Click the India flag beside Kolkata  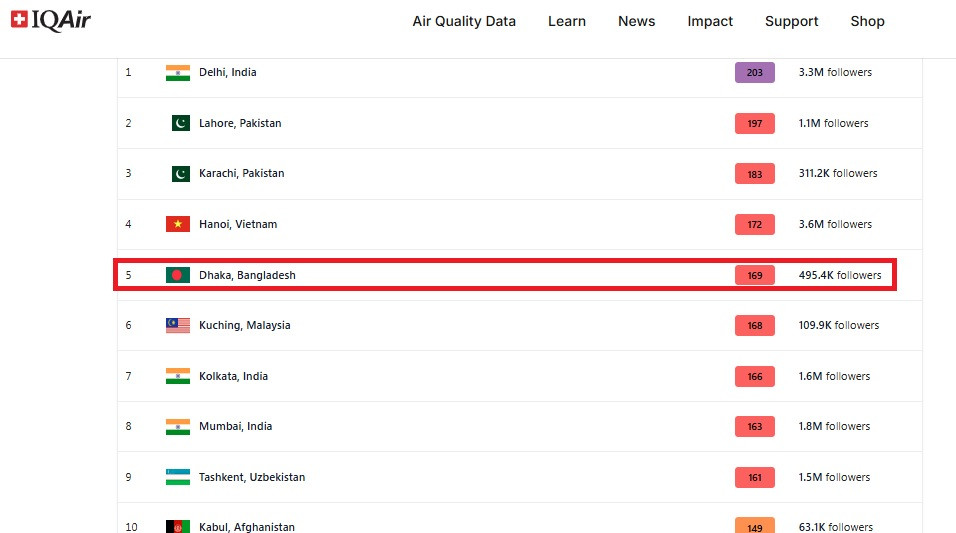tap(177, 376)
